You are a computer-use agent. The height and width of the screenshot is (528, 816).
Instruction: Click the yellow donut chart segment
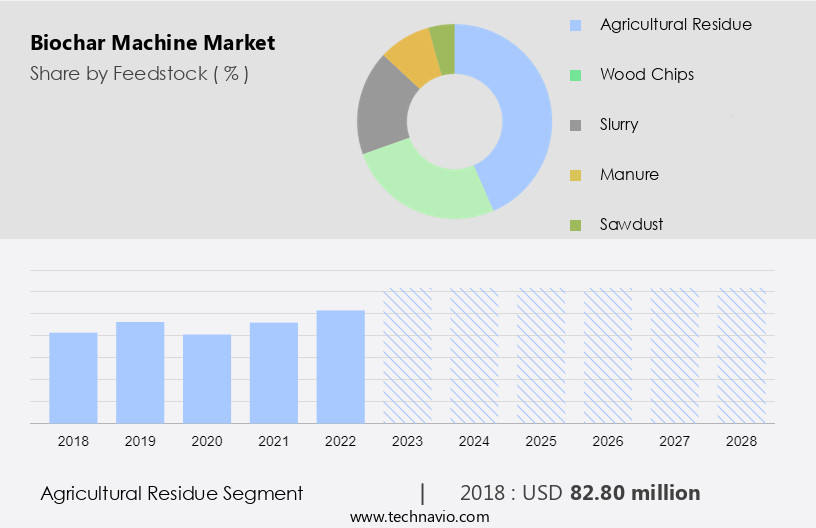coord(411,56)
